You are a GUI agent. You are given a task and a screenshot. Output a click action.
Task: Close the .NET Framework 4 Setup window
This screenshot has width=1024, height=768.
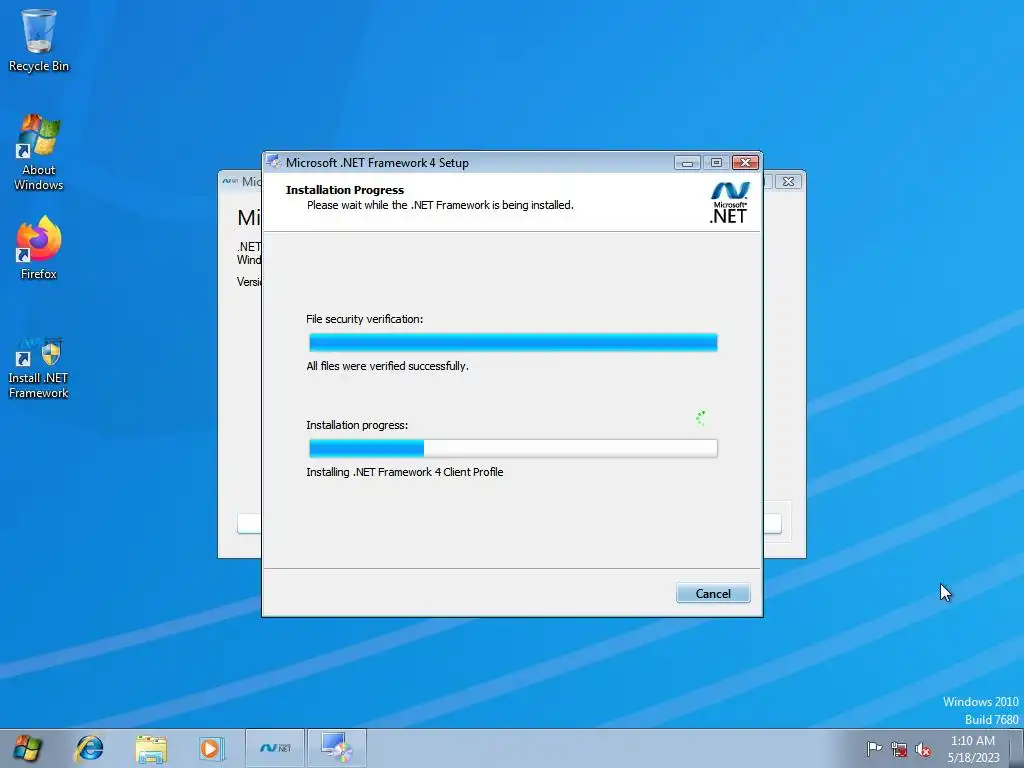[x=745, y=163]
